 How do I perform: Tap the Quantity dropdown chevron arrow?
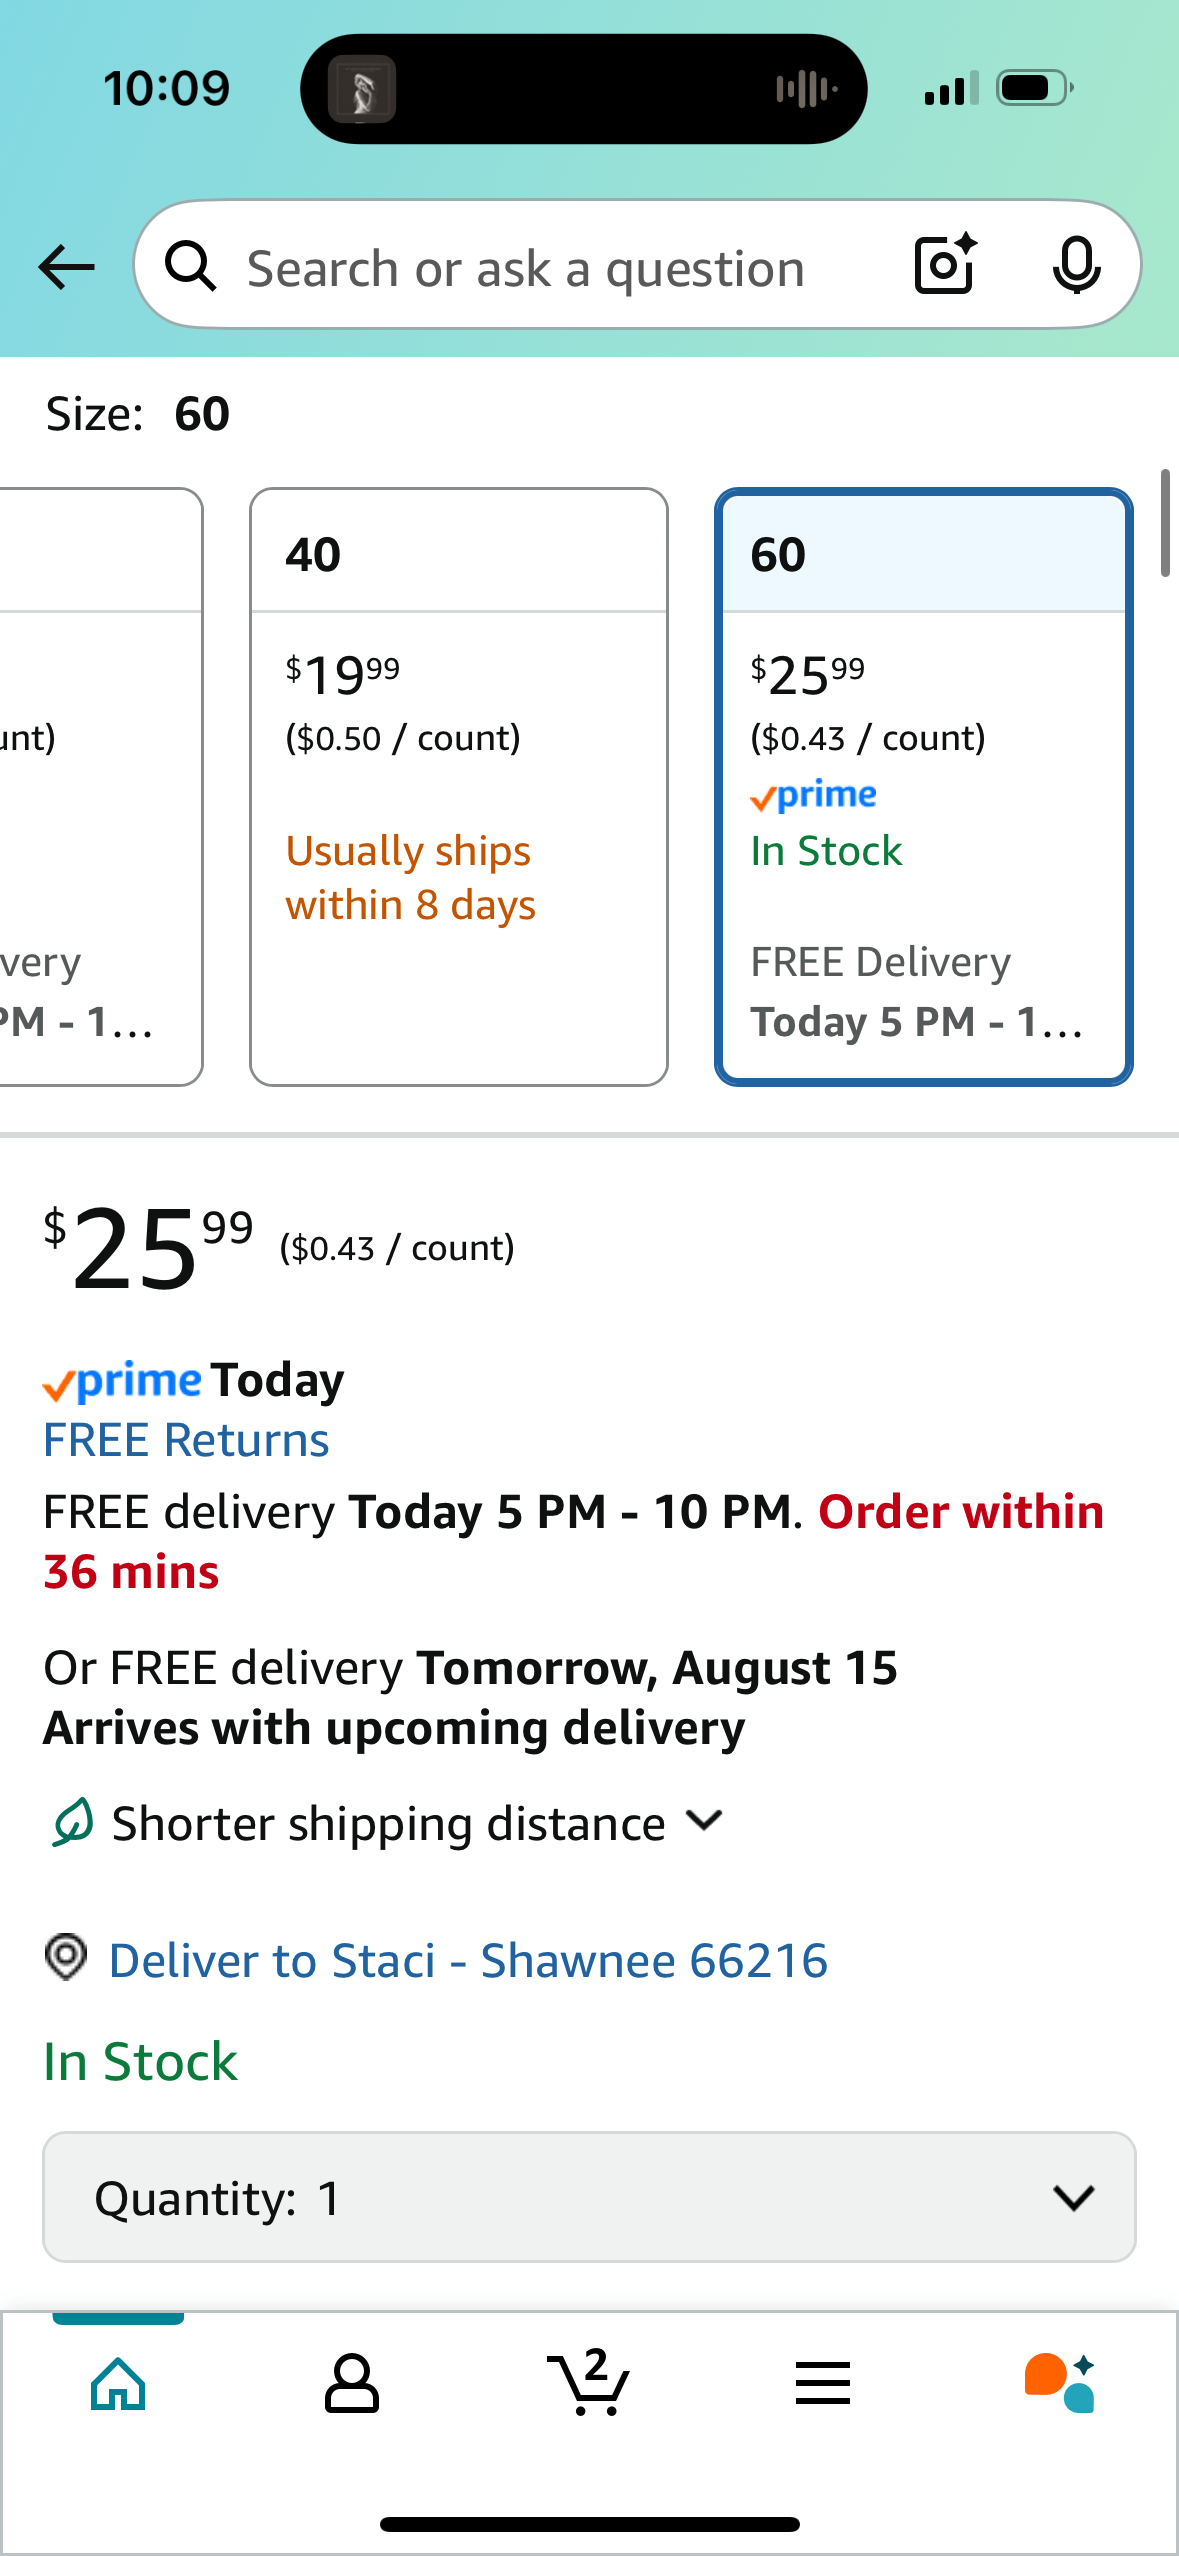(x=1074, y=2197)
